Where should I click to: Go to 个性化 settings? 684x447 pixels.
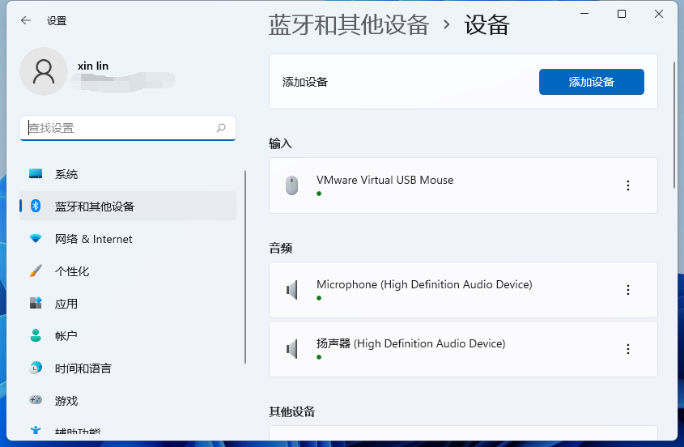pos(72,271)
